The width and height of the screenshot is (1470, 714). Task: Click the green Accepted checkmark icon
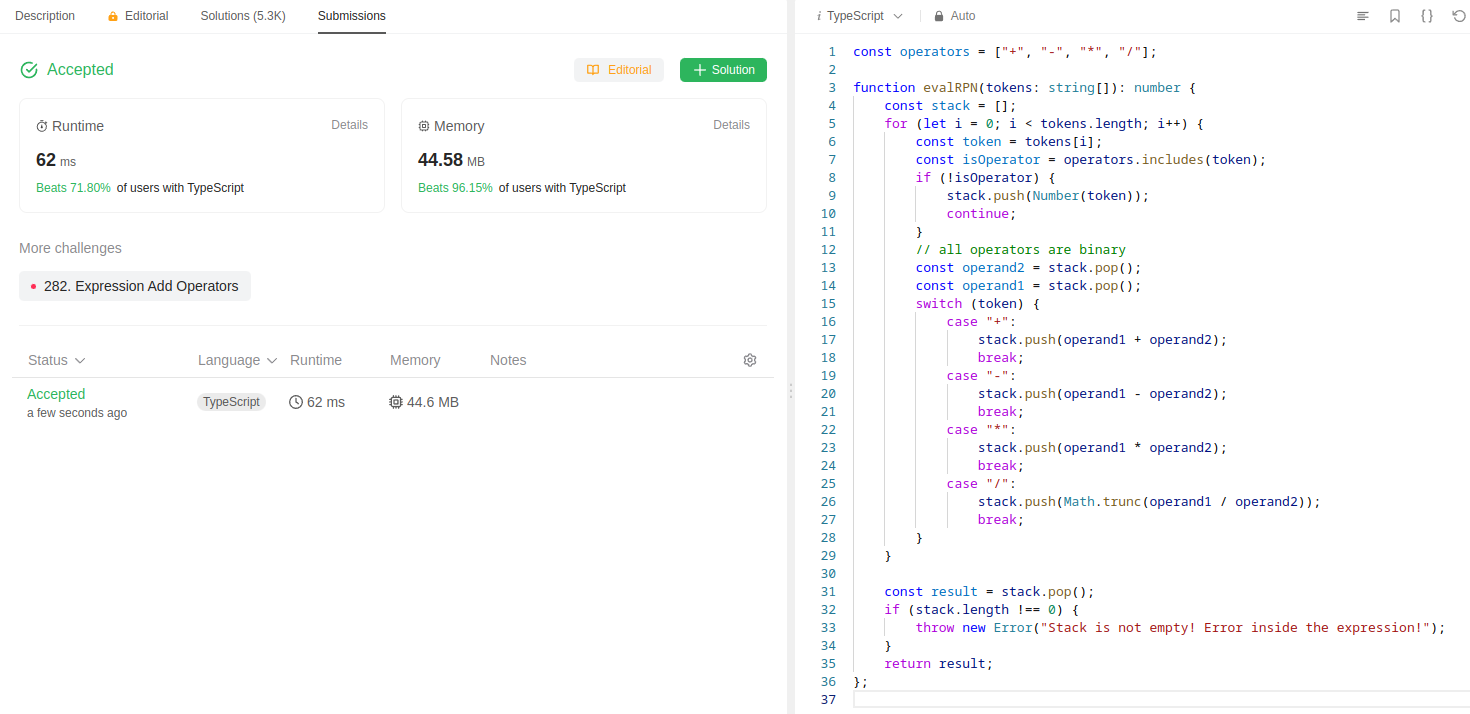29,70
